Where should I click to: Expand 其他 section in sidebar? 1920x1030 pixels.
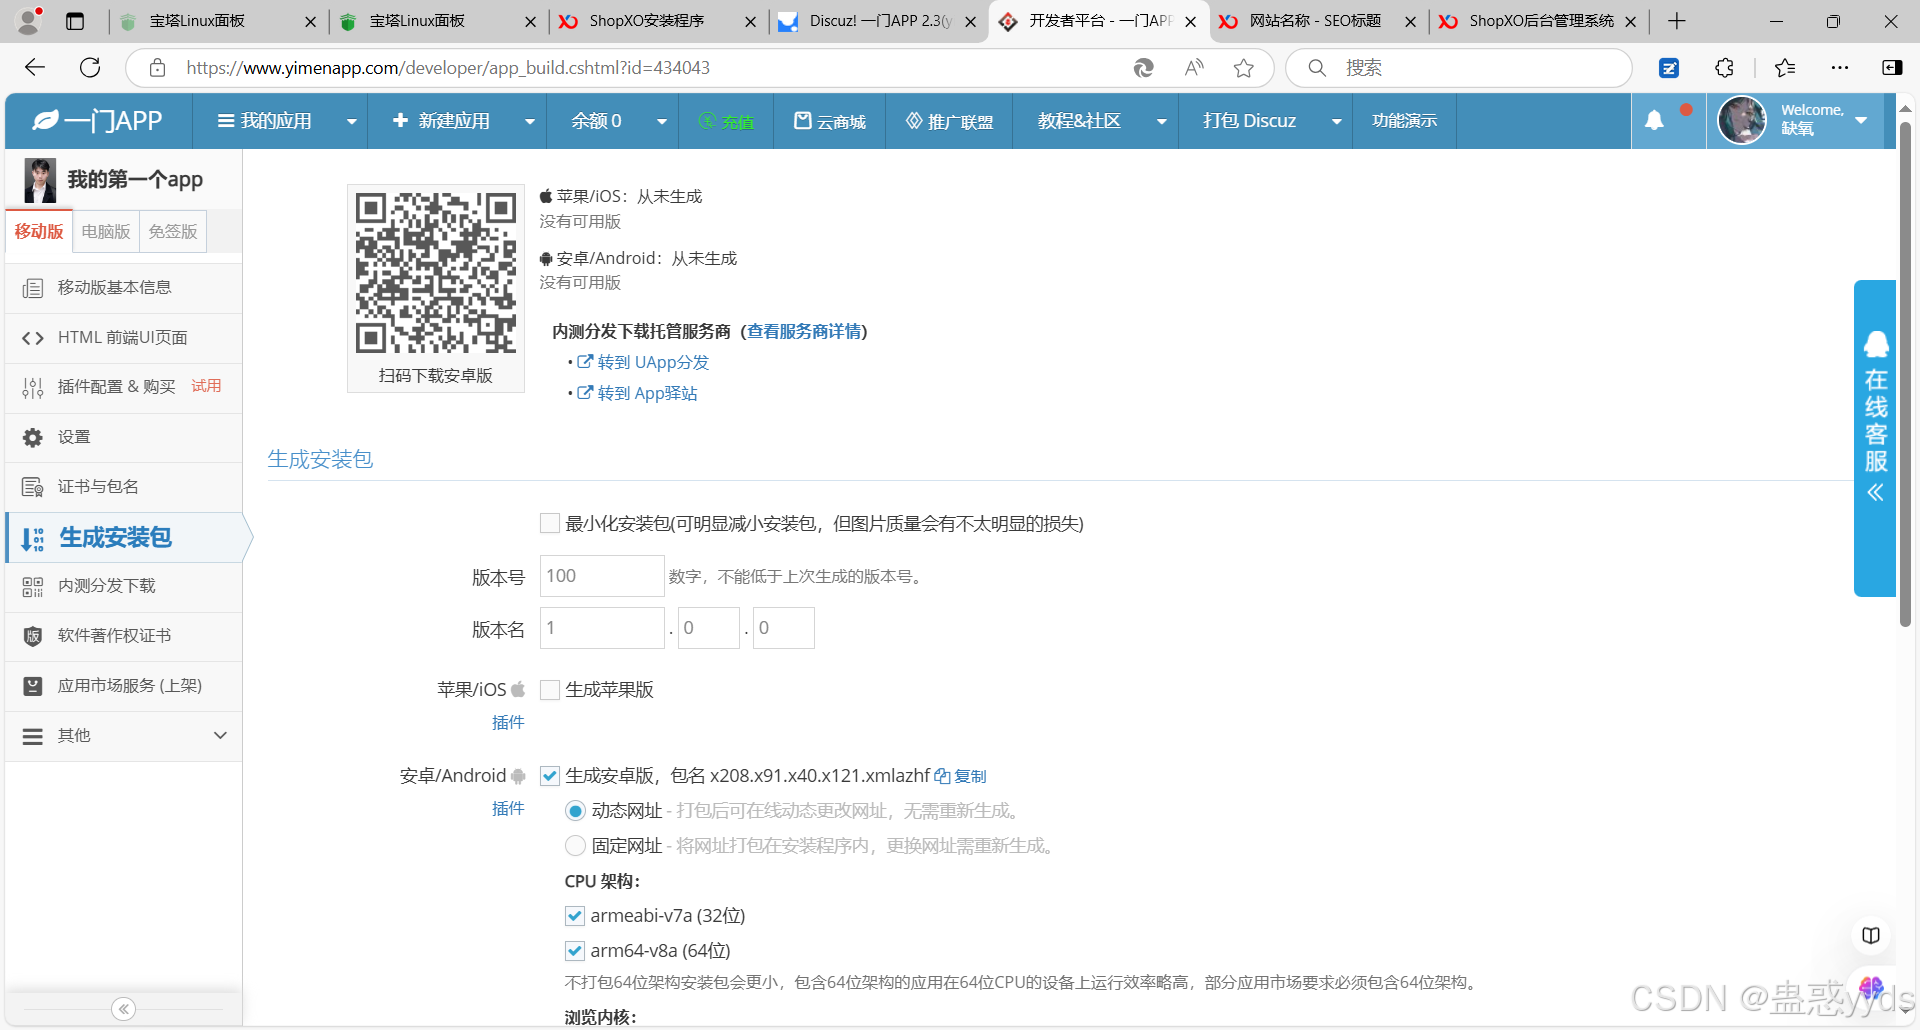point(124,736)
